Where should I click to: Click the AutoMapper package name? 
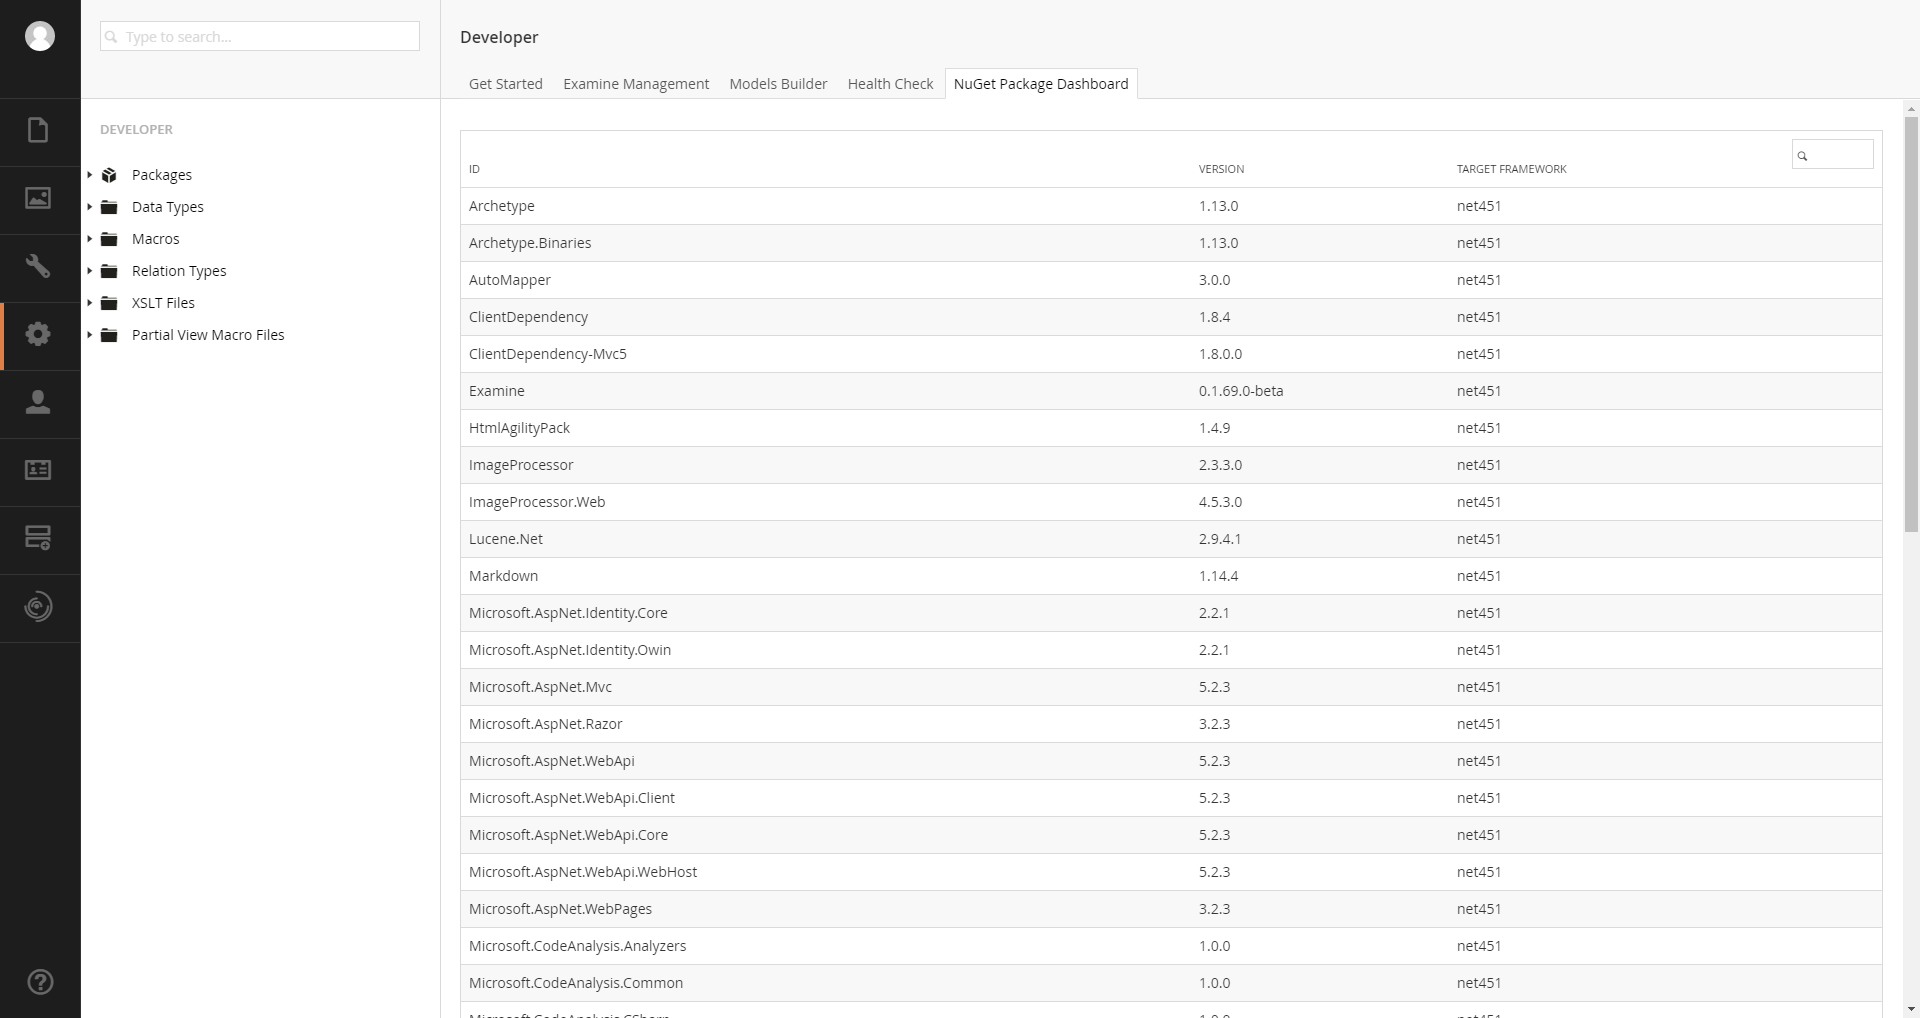coord(510,280)
